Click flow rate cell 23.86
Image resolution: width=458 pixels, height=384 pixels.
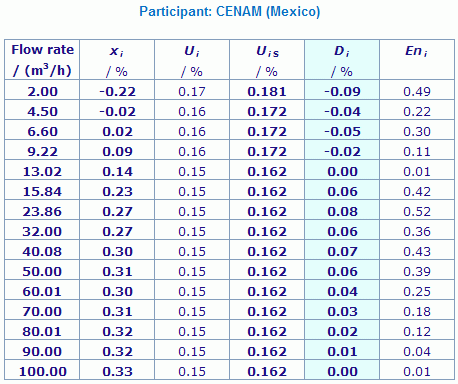pyautogui.click(x=42, y=211)
